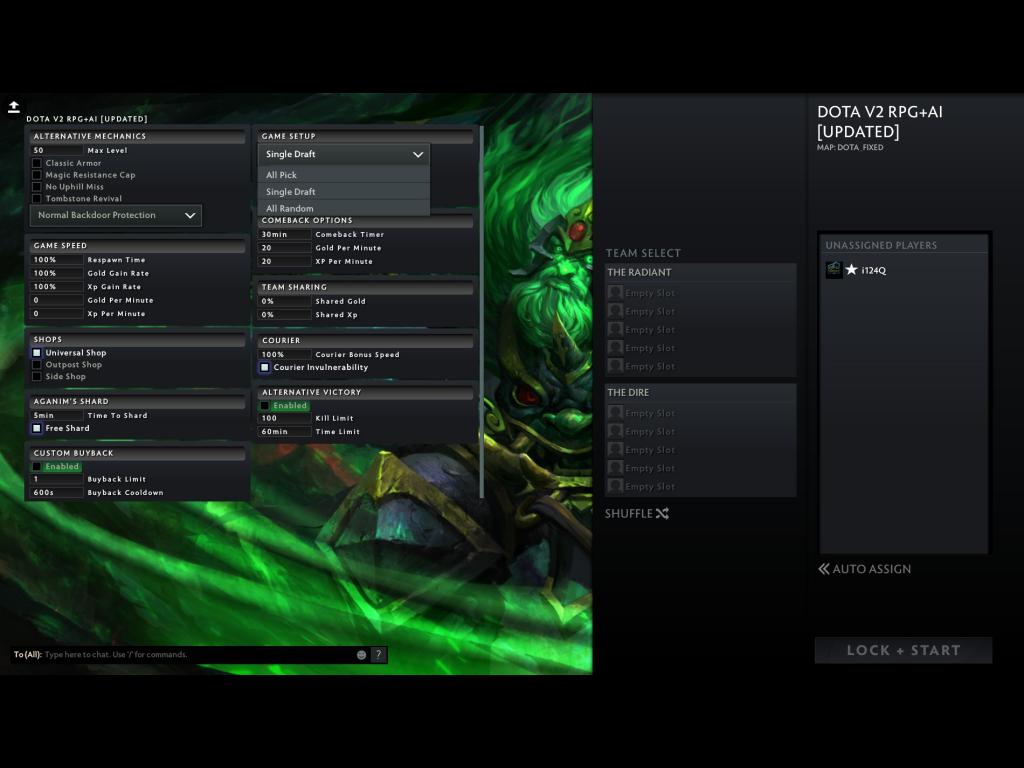Viewport: 1024px width, 768px height.
Task: Click the Auto Assign button label
Action: (x=872, y=569)
